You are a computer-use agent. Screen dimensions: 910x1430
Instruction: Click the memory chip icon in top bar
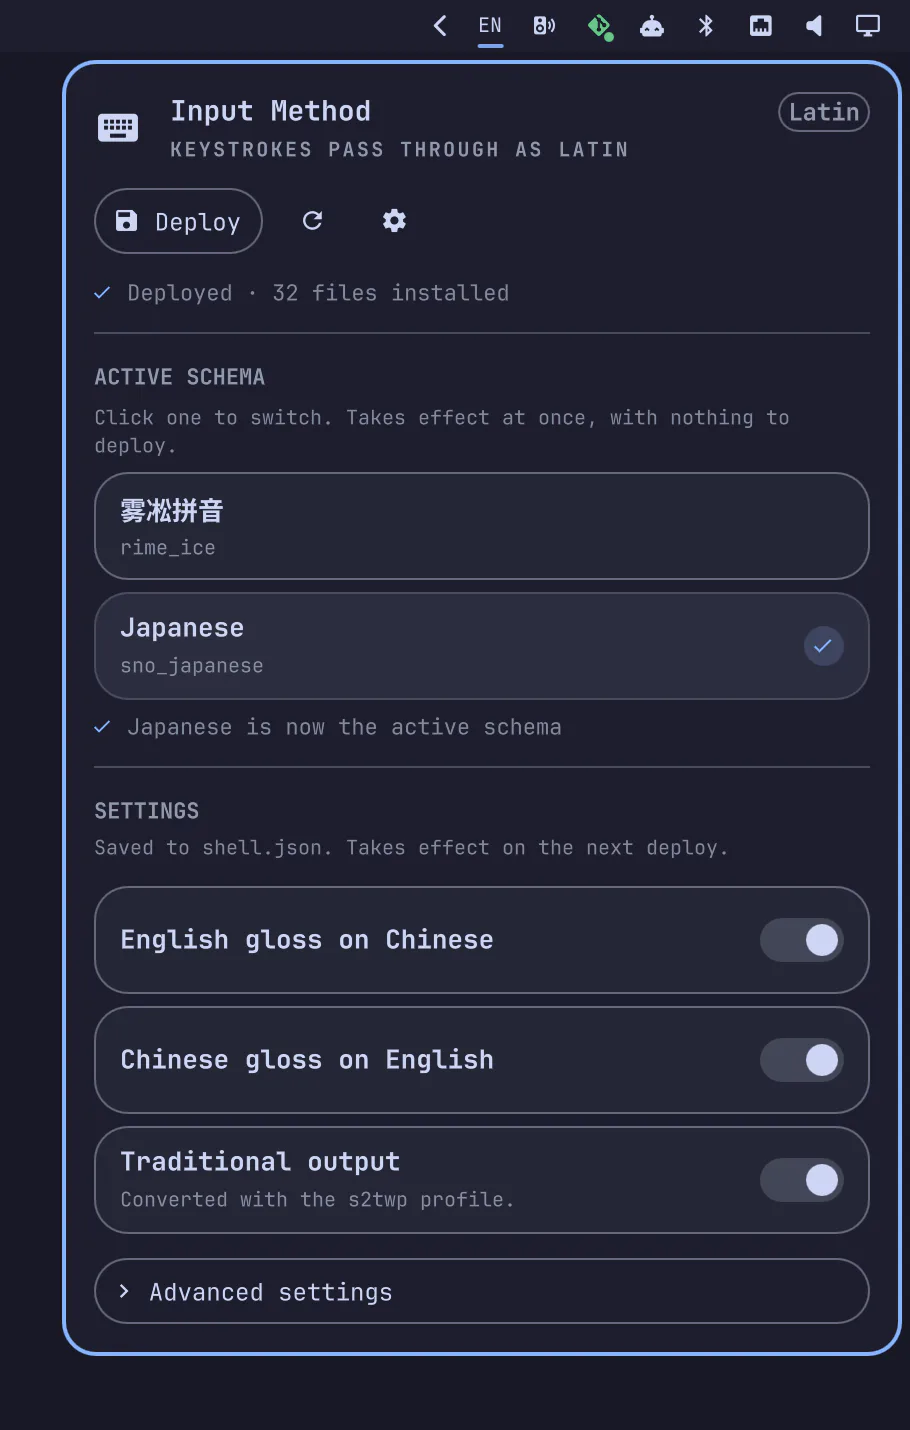(x=761, y=26)
